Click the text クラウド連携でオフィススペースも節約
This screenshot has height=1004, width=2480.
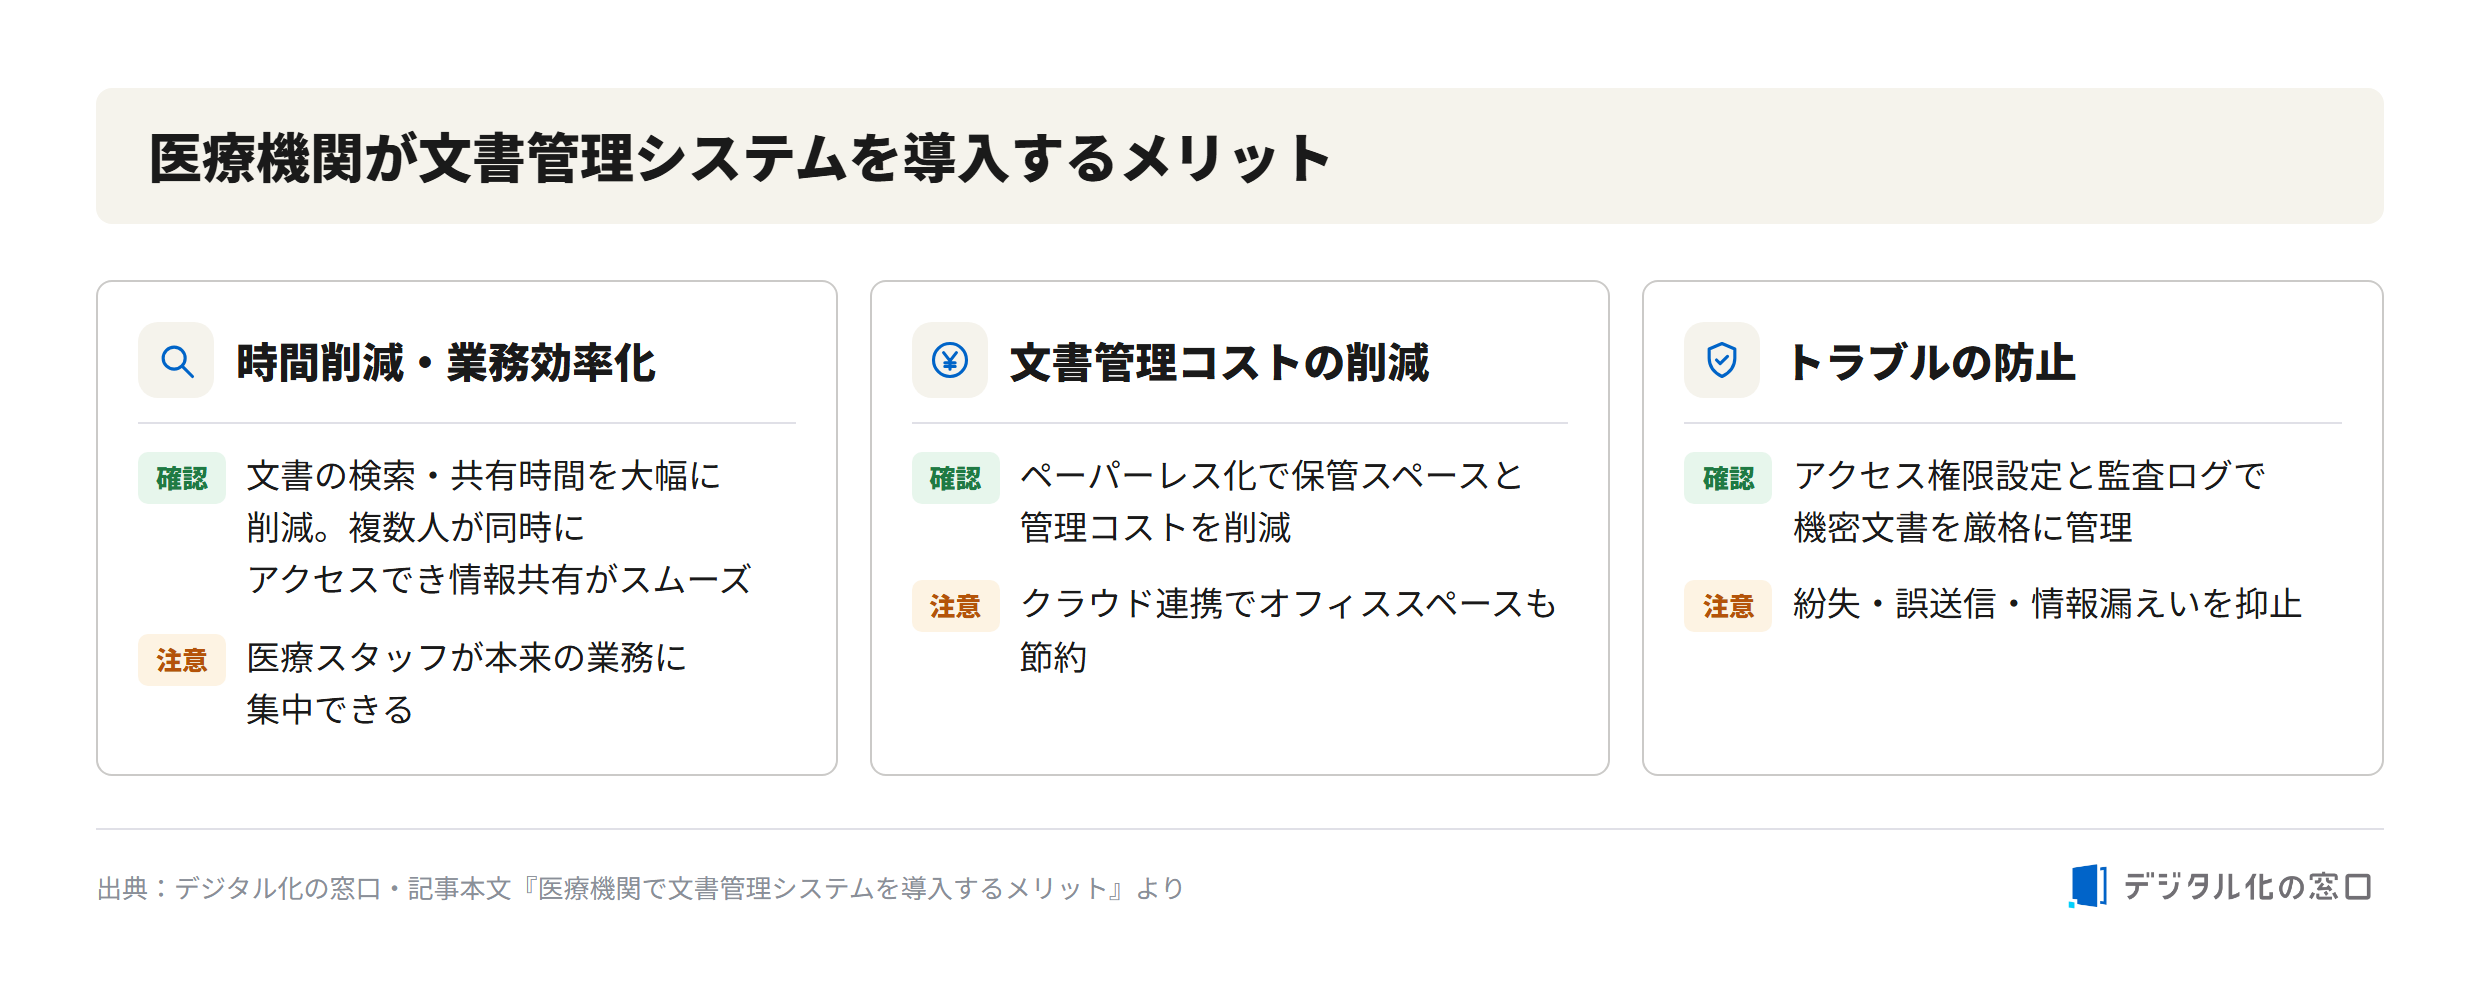pos(1288,630)
